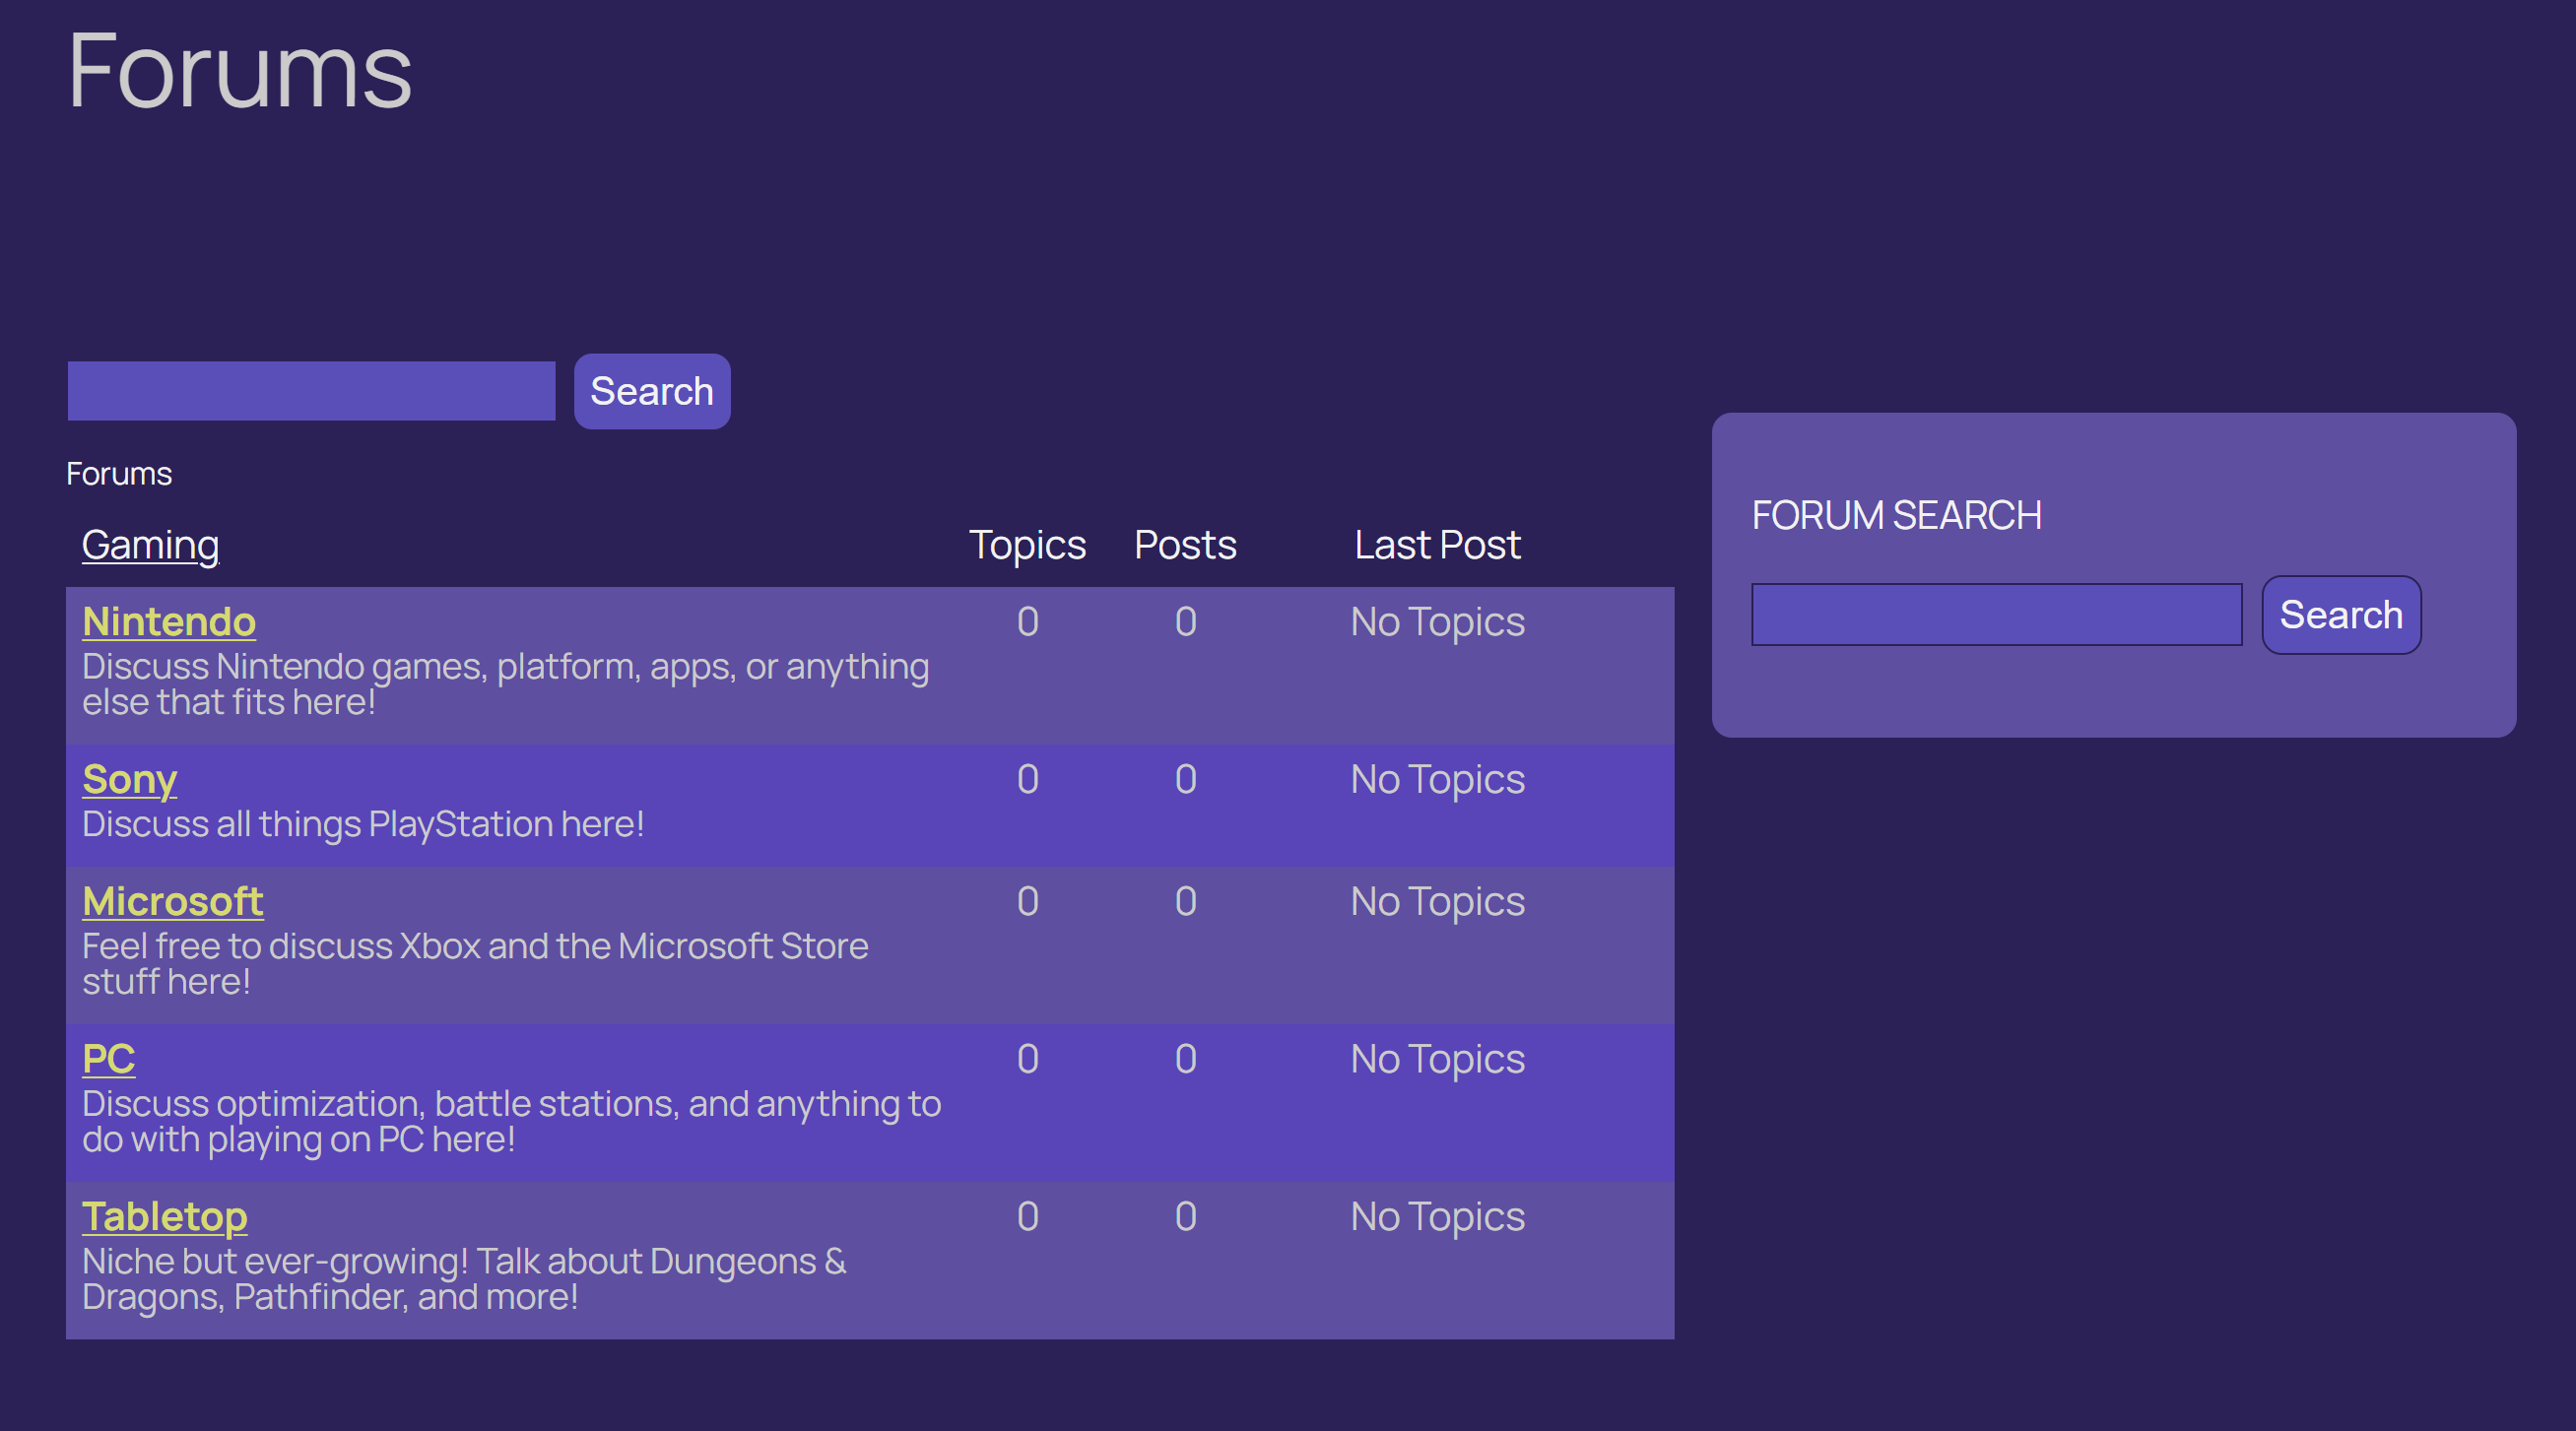Toggle the PC forum visibility

pos(109,1058)
